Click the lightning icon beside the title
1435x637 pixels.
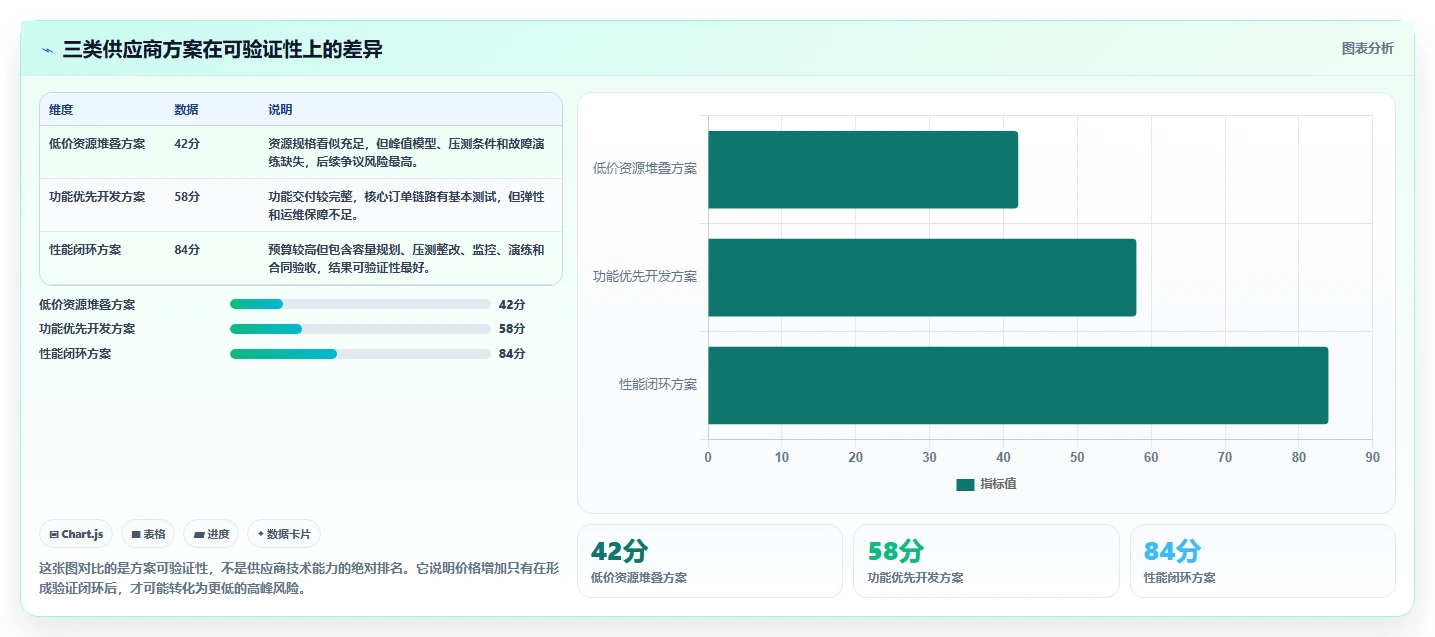coord(48,50)
